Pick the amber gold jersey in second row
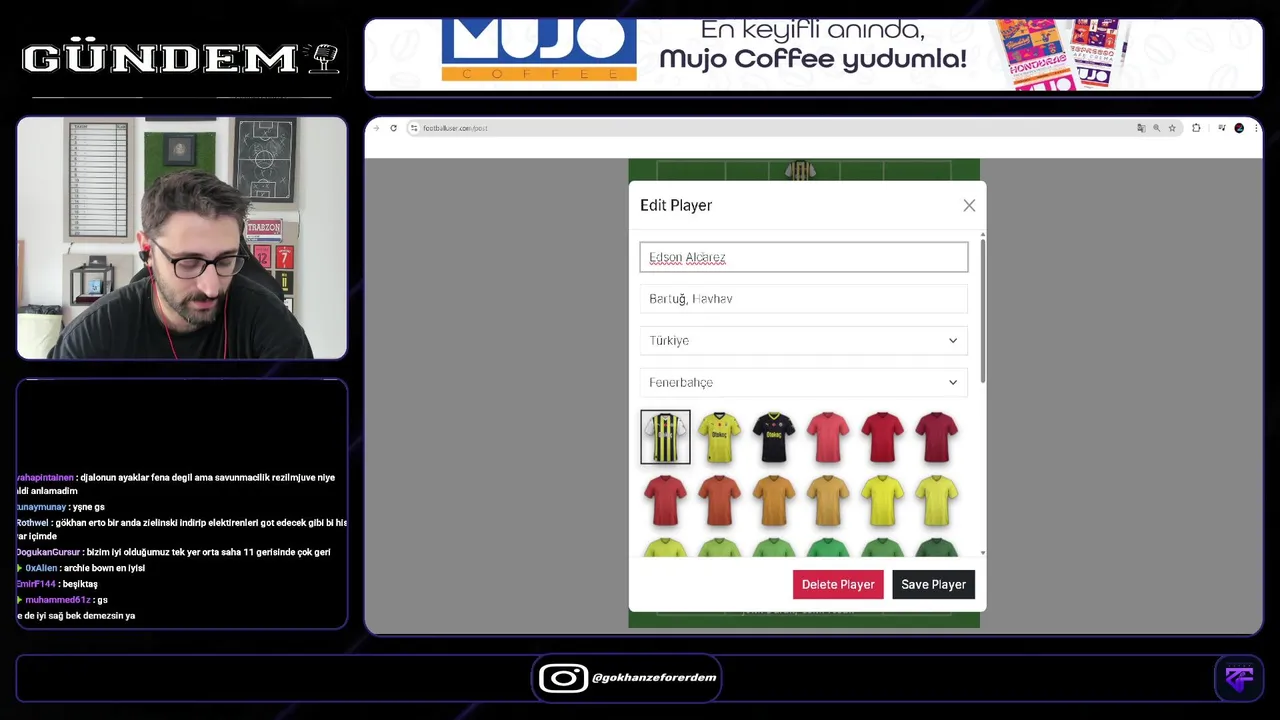Image resolution: width=1280 pixels, height=720 pixels. [x=828, y=500]
